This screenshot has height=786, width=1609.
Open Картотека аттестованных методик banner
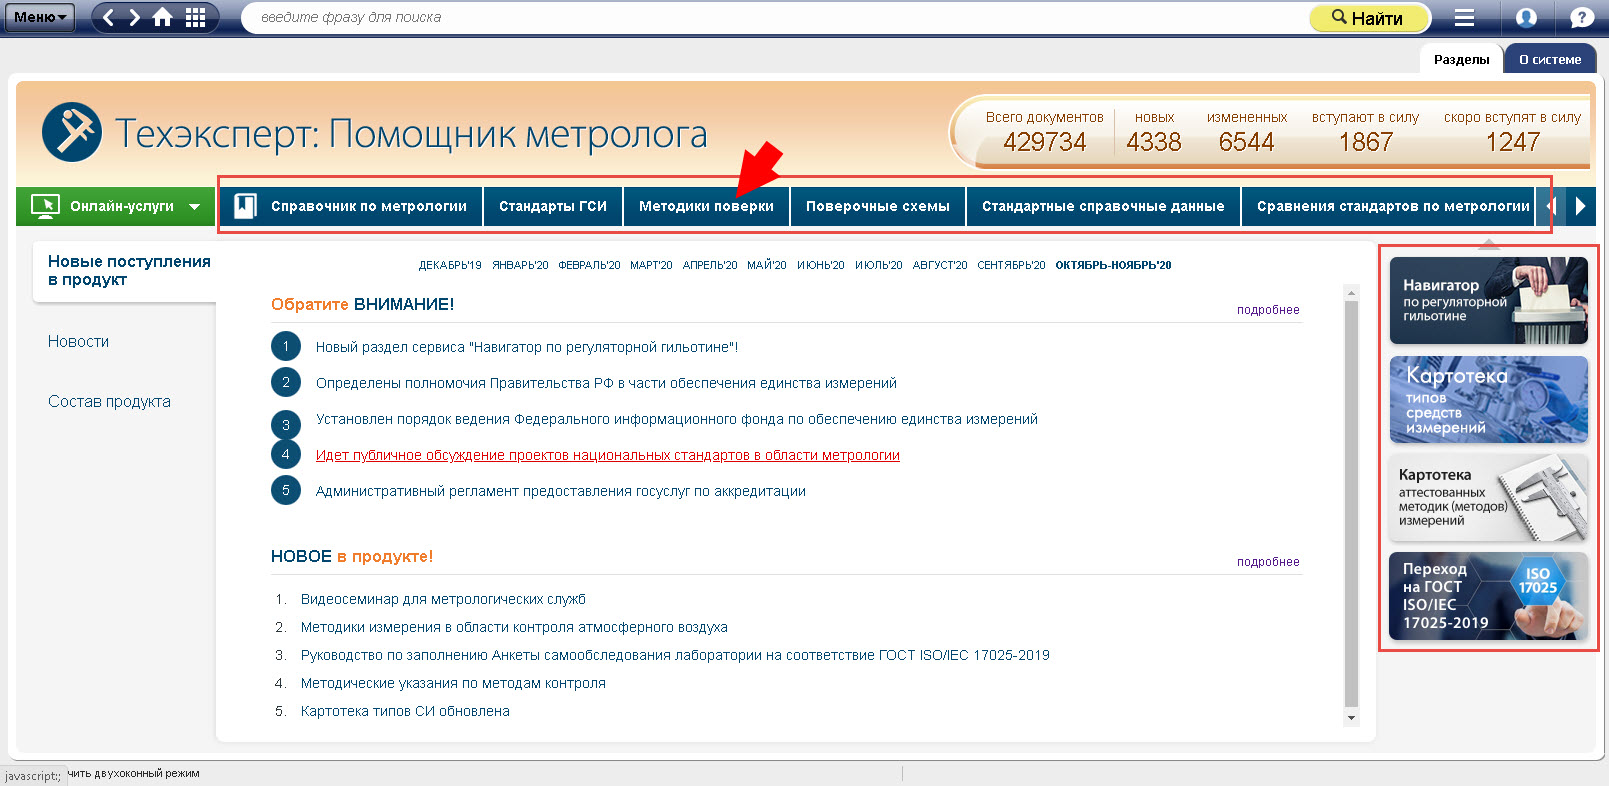point(1488,498)
